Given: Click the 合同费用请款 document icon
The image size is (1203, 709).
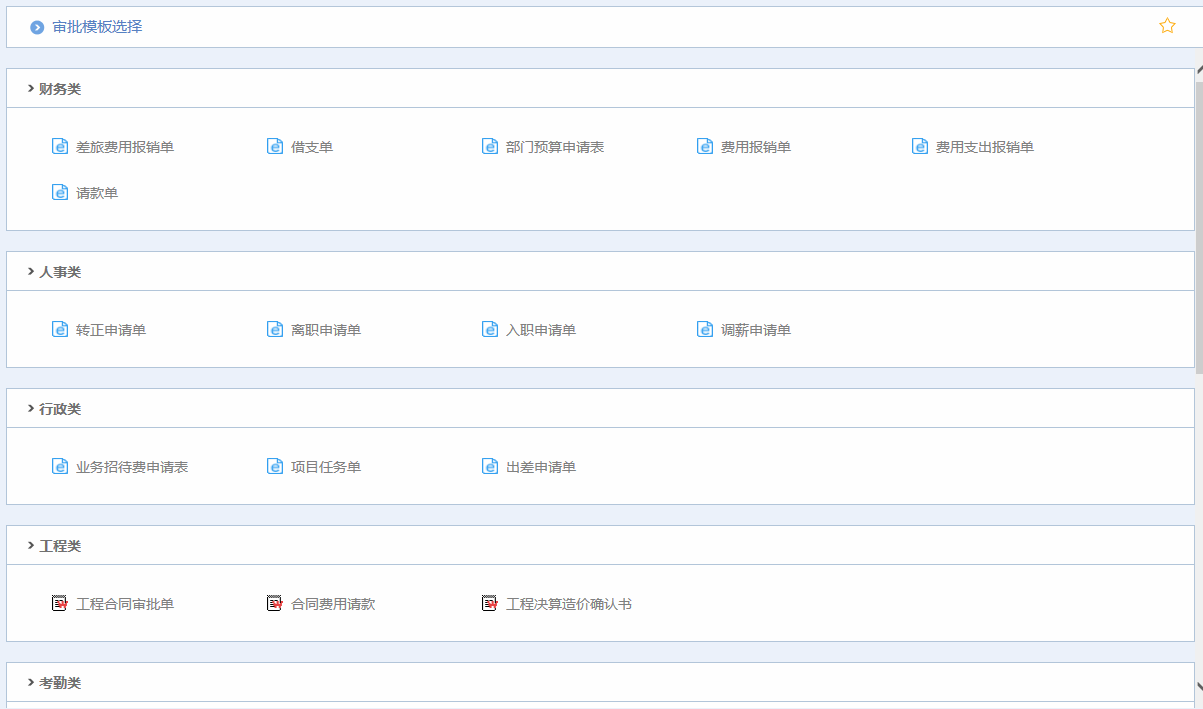Looking at the screenshot, I should click(275, 604).
